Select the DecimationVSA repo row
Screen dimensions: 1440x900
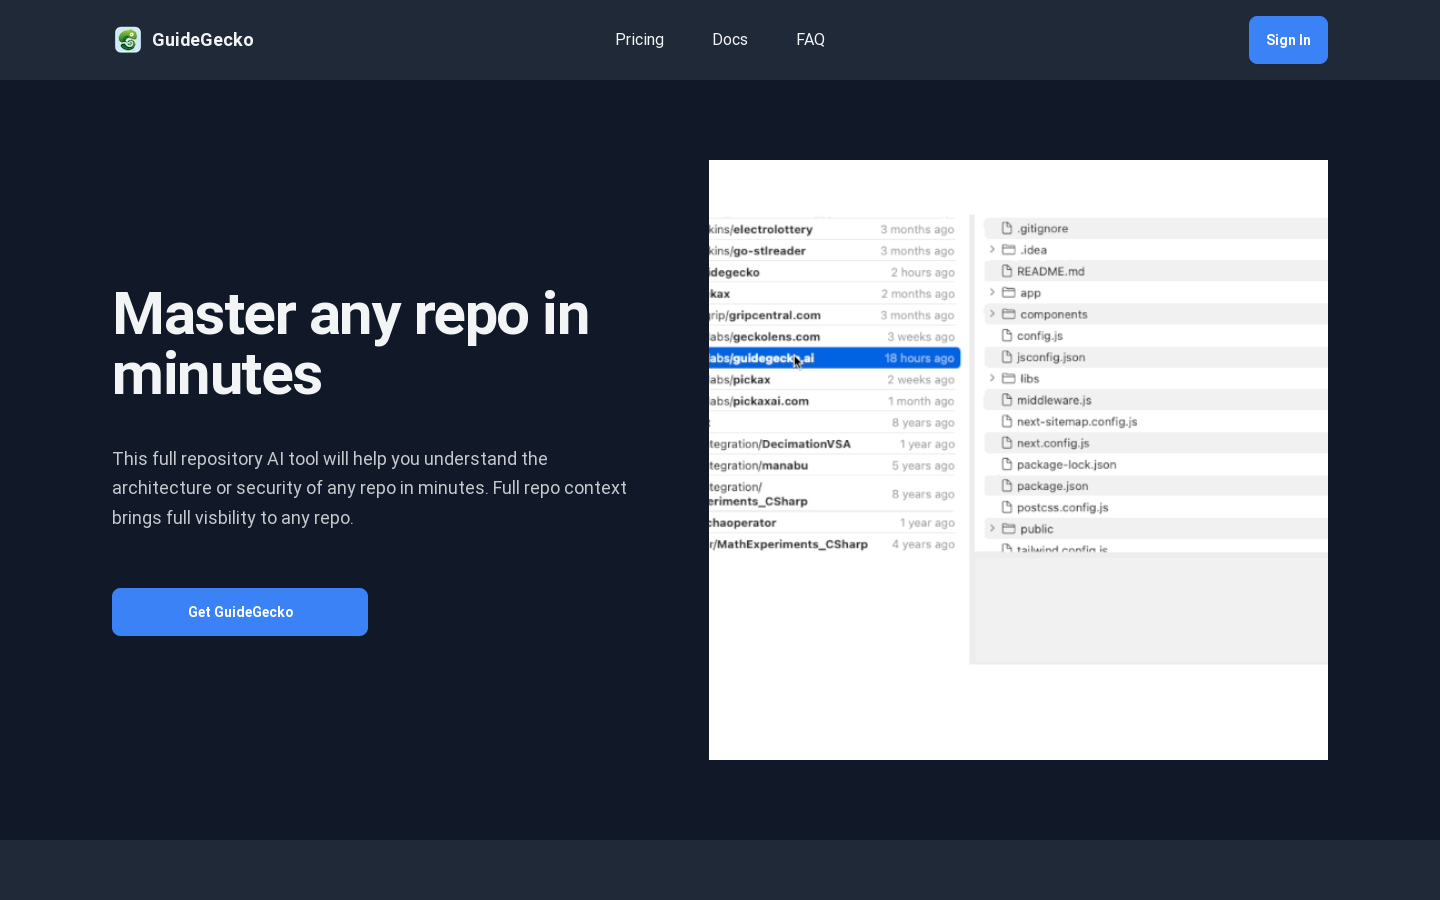(x=834, y=444)
